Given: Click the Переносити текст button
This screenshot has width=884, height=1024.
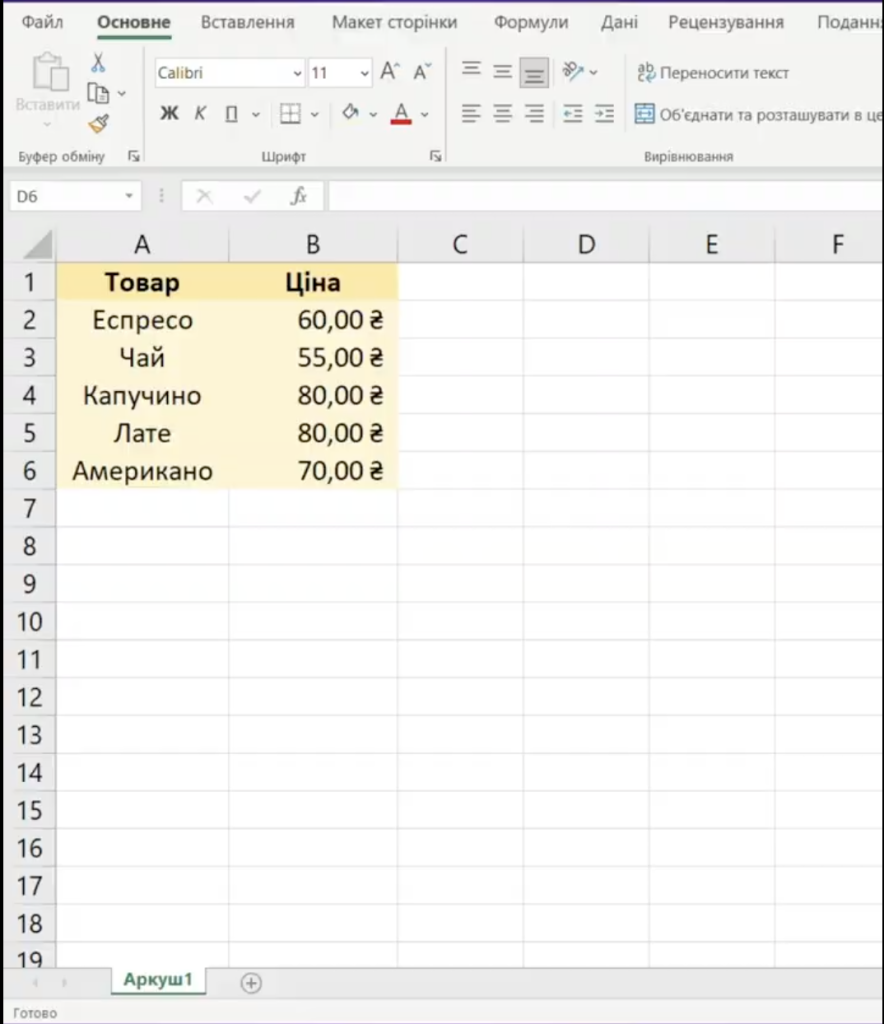Looking at the screenshot, I should tap(713, 73).
